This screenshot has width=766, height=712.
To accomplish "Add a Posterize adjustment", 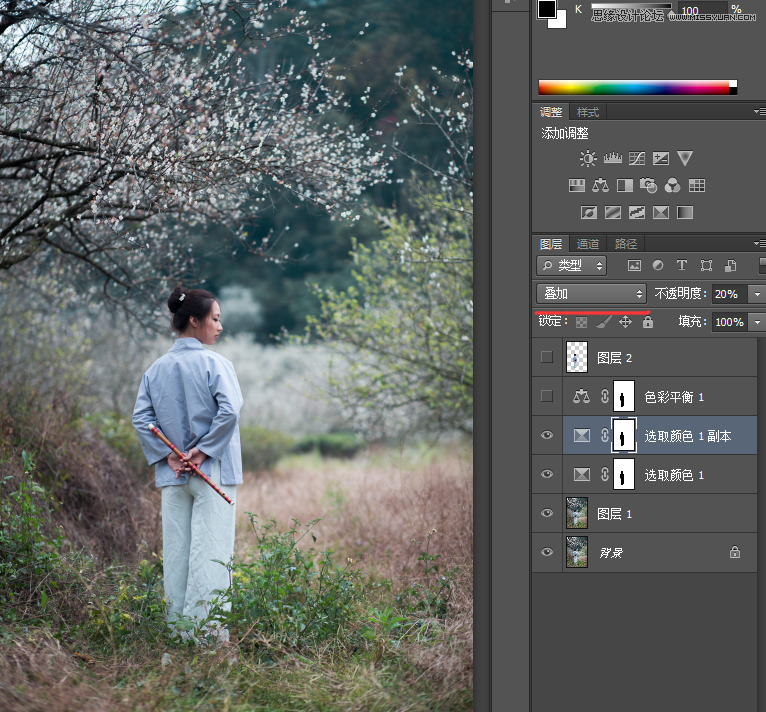I will coord(613,213).
